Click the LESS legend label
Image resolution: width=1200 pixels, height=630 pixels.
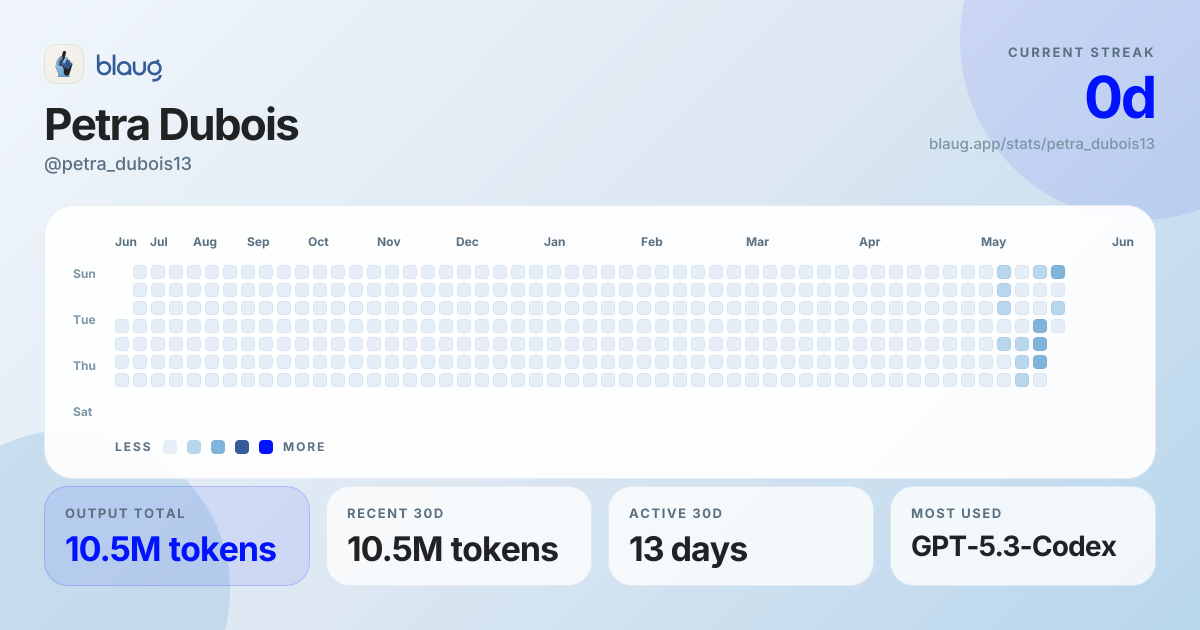133,447
